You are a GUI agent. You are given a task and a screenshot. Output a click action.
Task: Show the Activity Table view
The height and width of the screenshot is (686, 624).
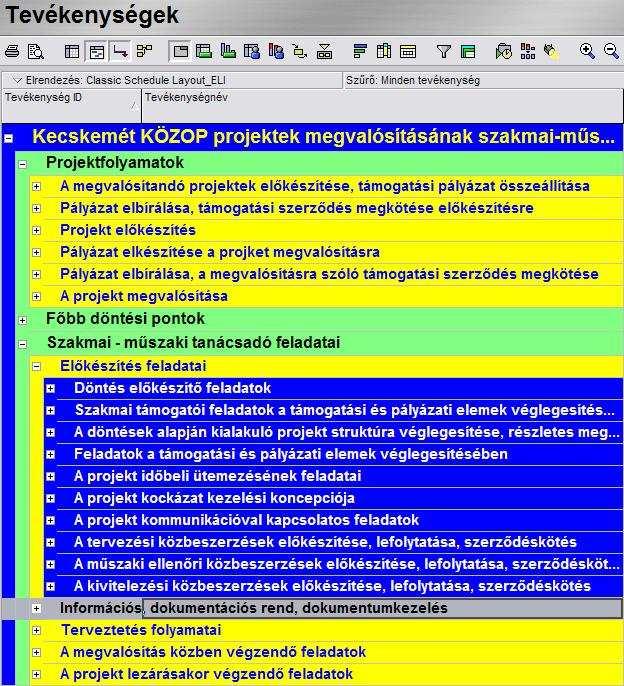pyautogui.click(x=72, y=52)
